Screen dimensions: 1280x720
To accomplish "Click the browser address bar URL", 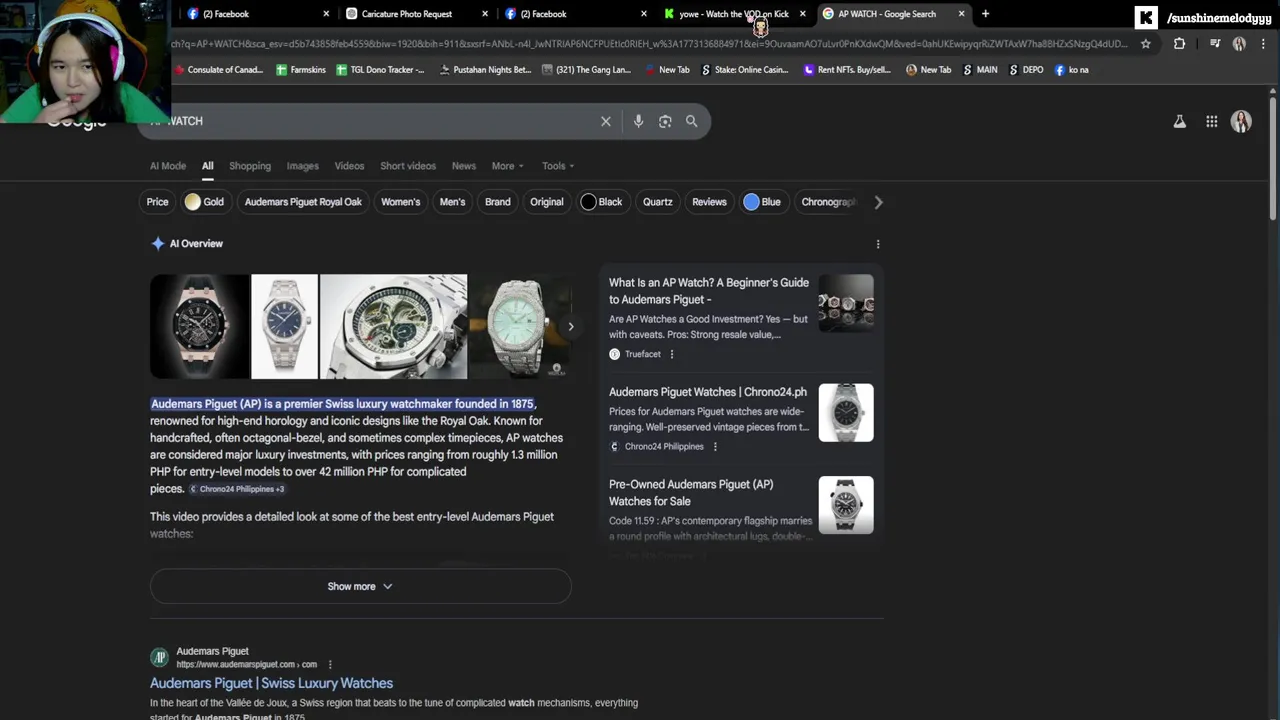I will [650, 43].
